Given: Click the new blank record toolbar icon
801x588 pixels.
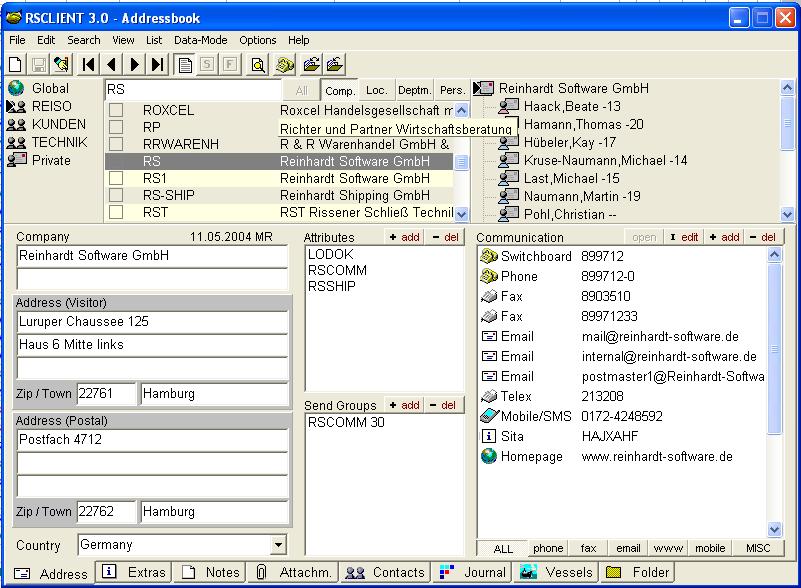Looking at the screenshot, I should (16, 64).
